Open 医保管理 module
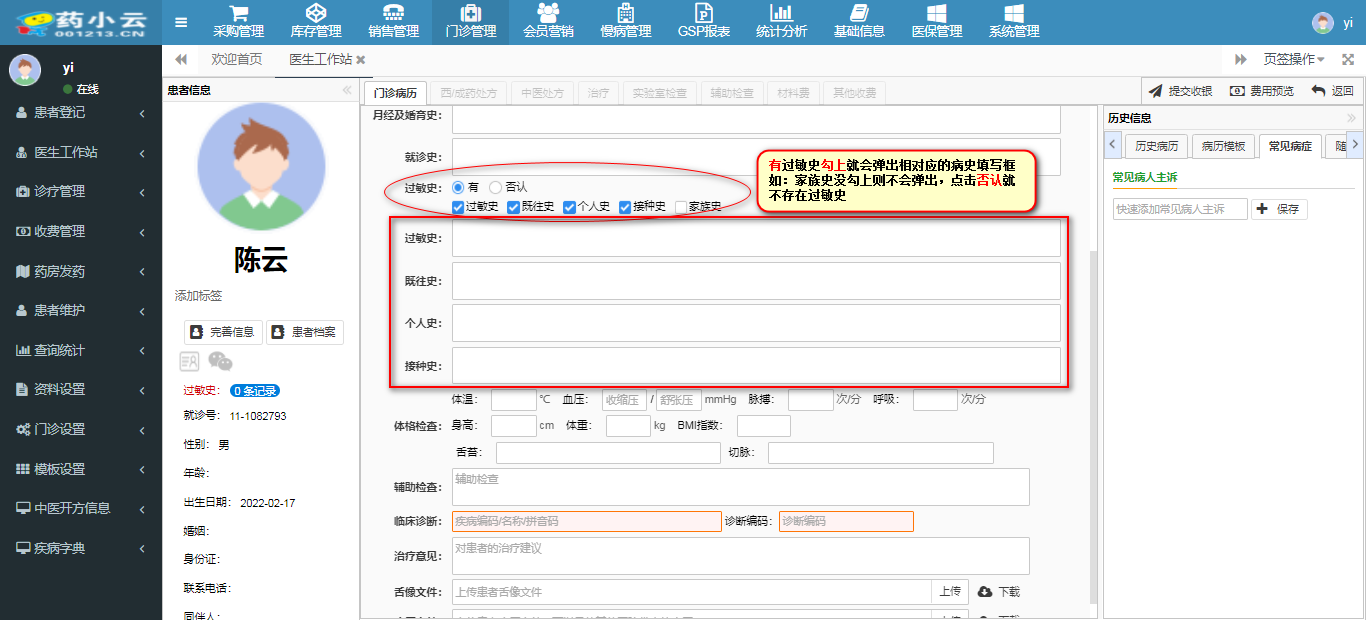Viewport: 1366px width, 622px height. [x=937, y=22]
